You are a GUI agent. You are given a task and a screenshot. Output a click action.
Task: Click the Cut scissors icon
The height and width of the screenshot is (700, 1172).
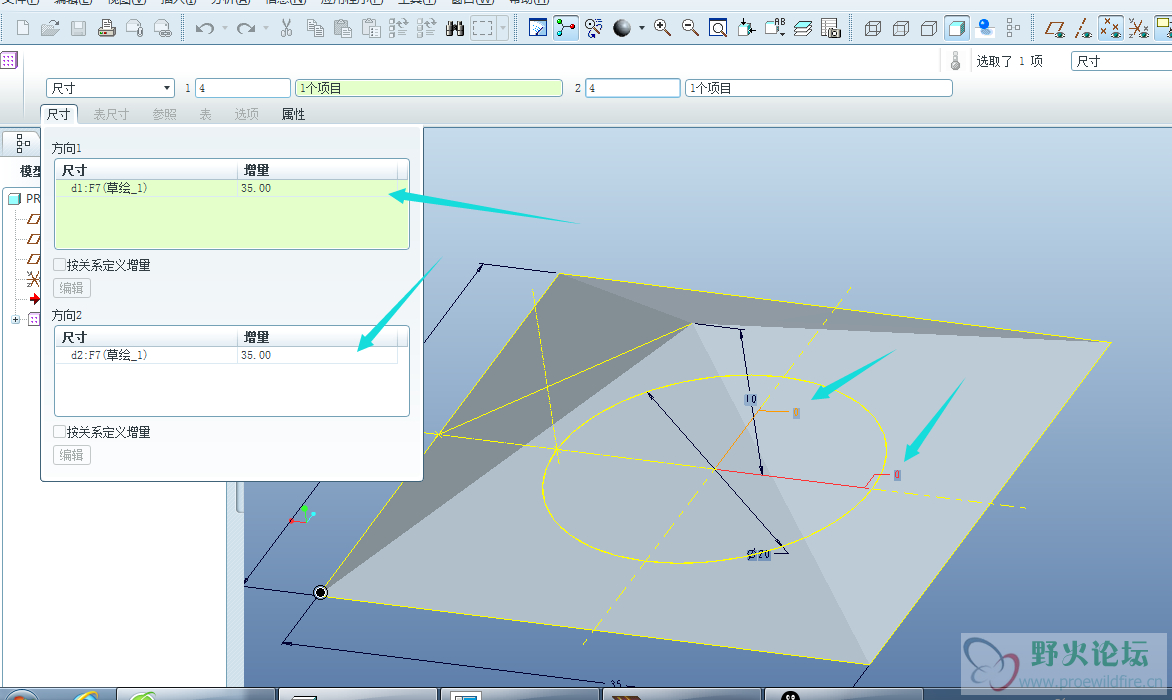point(286,28)
